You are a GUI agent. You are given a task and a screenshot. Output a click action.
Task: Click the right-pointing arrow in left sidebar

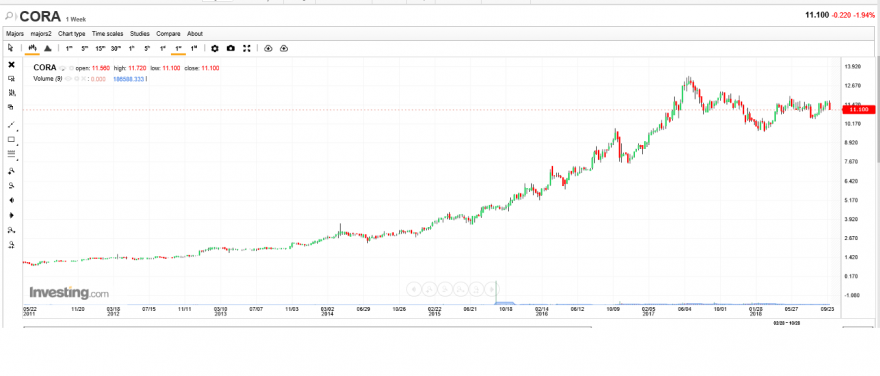[x=11, y=215]
